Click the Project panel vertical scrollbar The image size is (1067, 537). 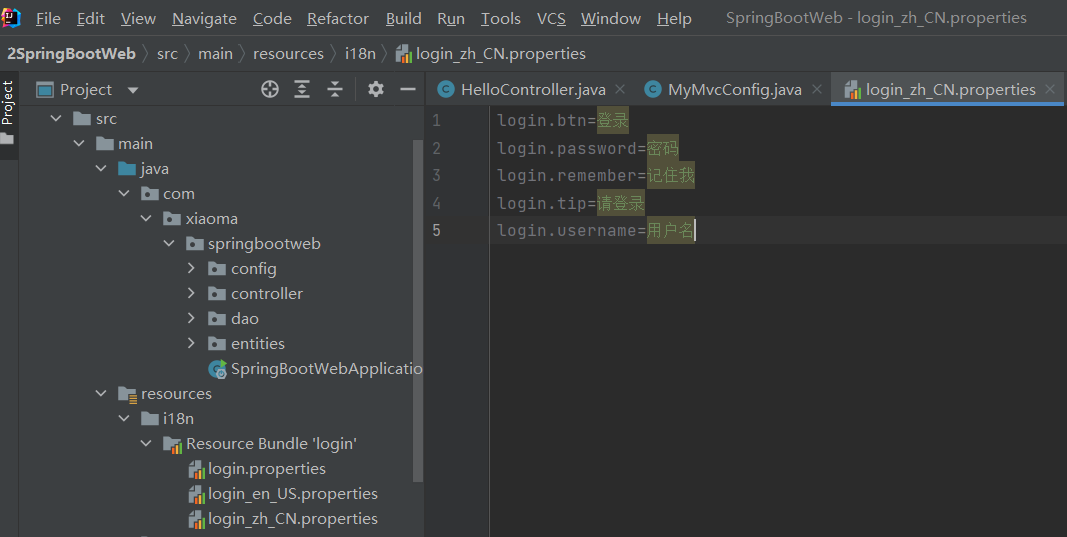(x=418, y=310)
